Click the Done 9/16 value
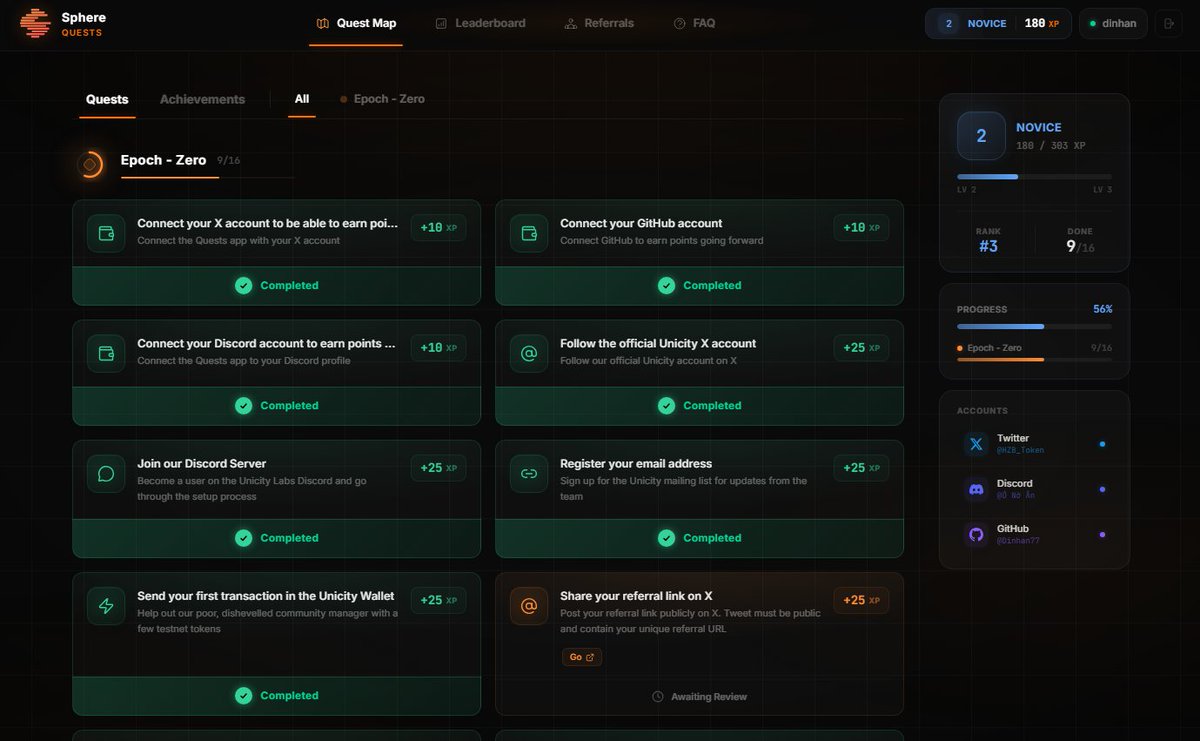The image size is (1200, 741). coord(1080,246)
